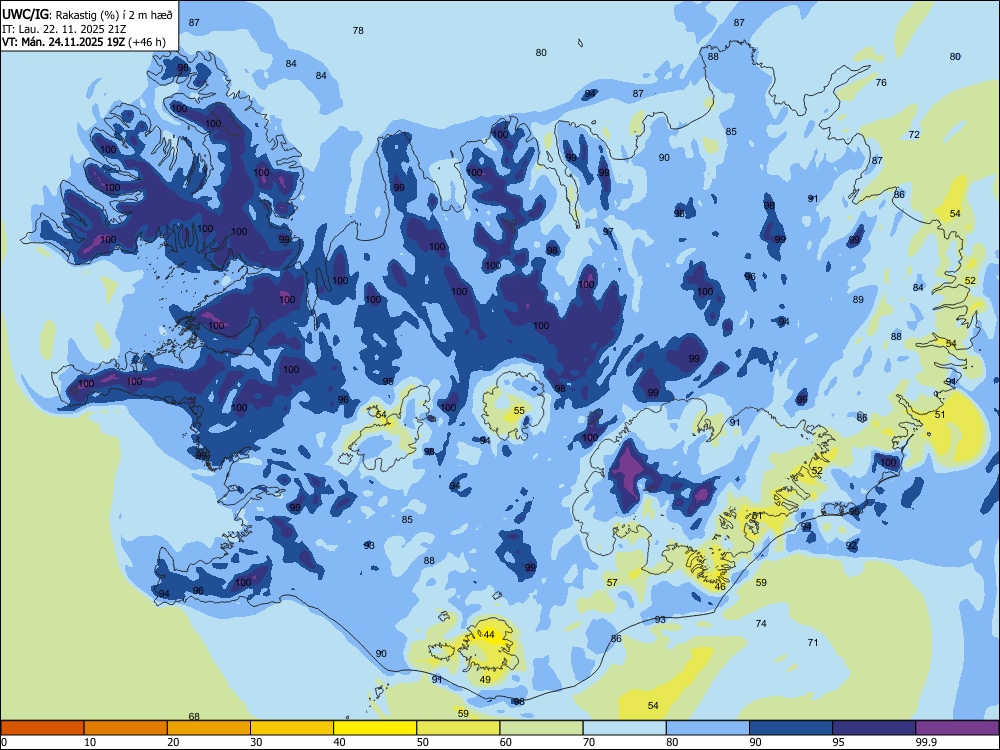Select the golden 30–40 legend swatch
1000x750 pixels.
[292, 728]
